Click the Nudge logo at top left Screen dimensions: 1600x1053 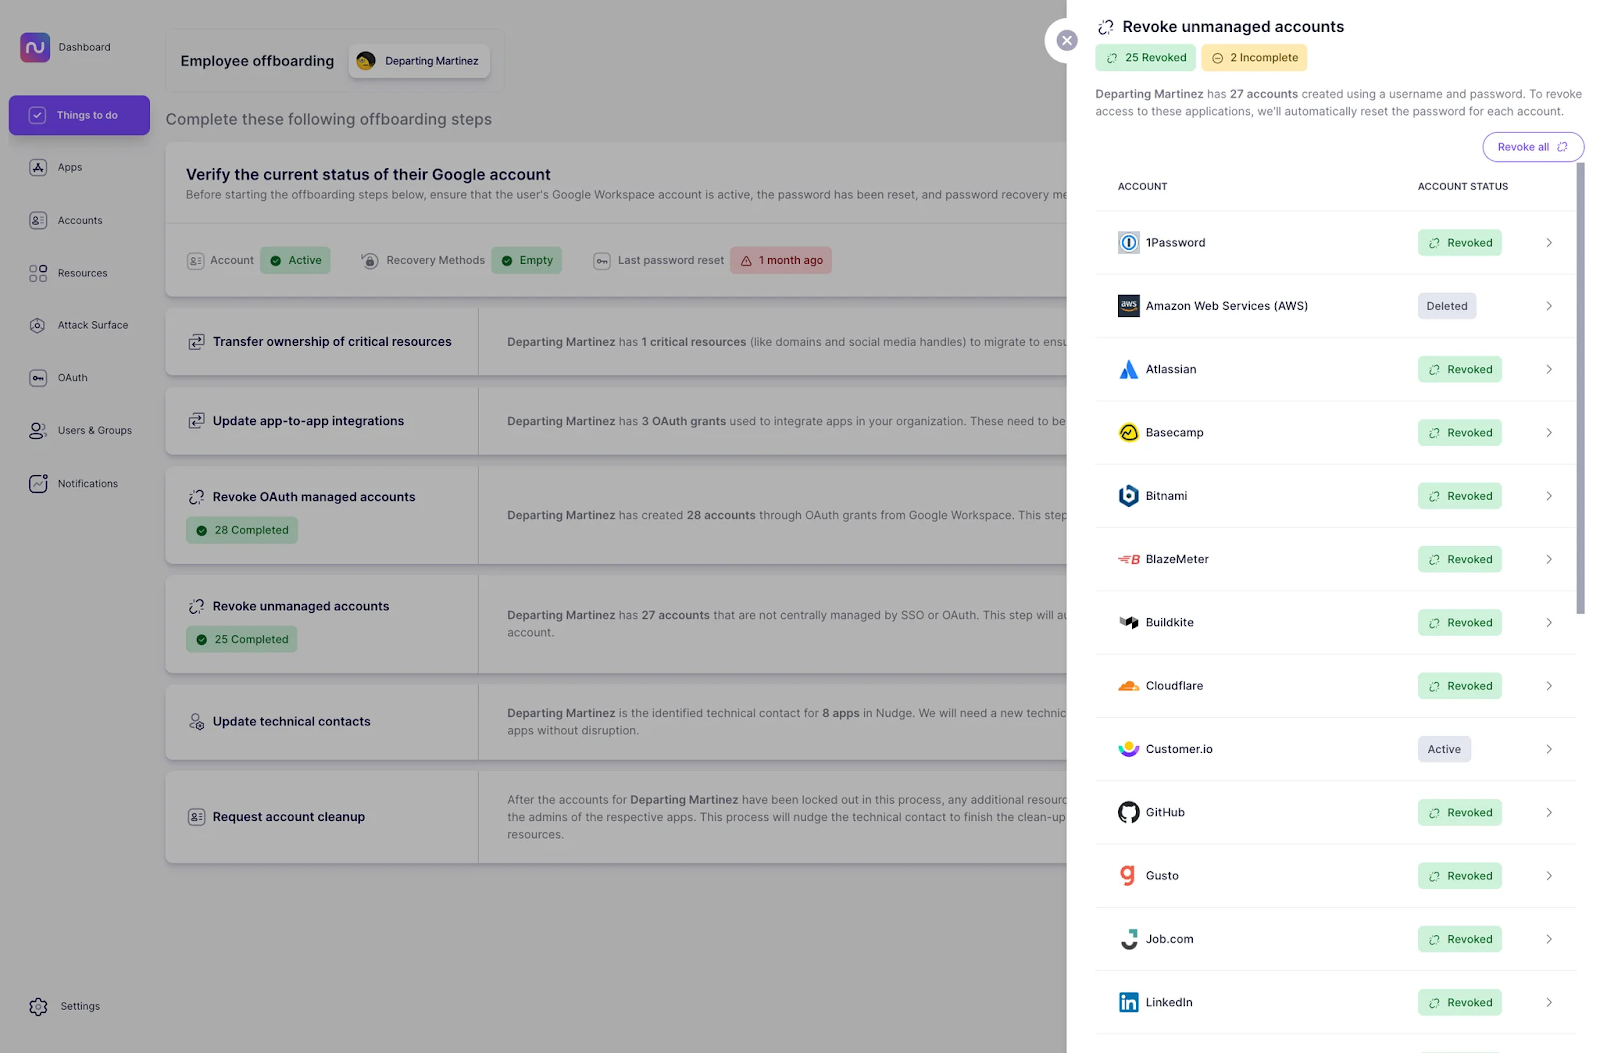[x=34, y=47]
